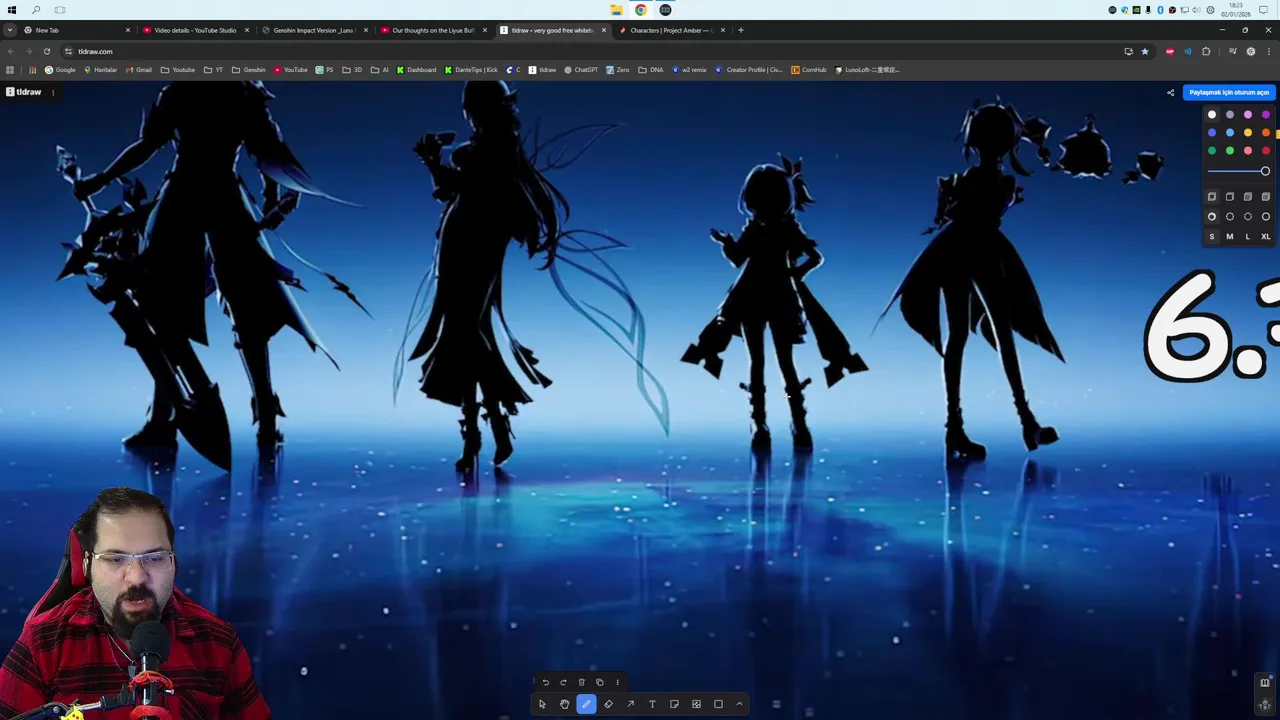Image resolution: width=1280 pixels, height=720 pixels.
Task: Open the tldraw main menu logo
Action: (24, 92)
